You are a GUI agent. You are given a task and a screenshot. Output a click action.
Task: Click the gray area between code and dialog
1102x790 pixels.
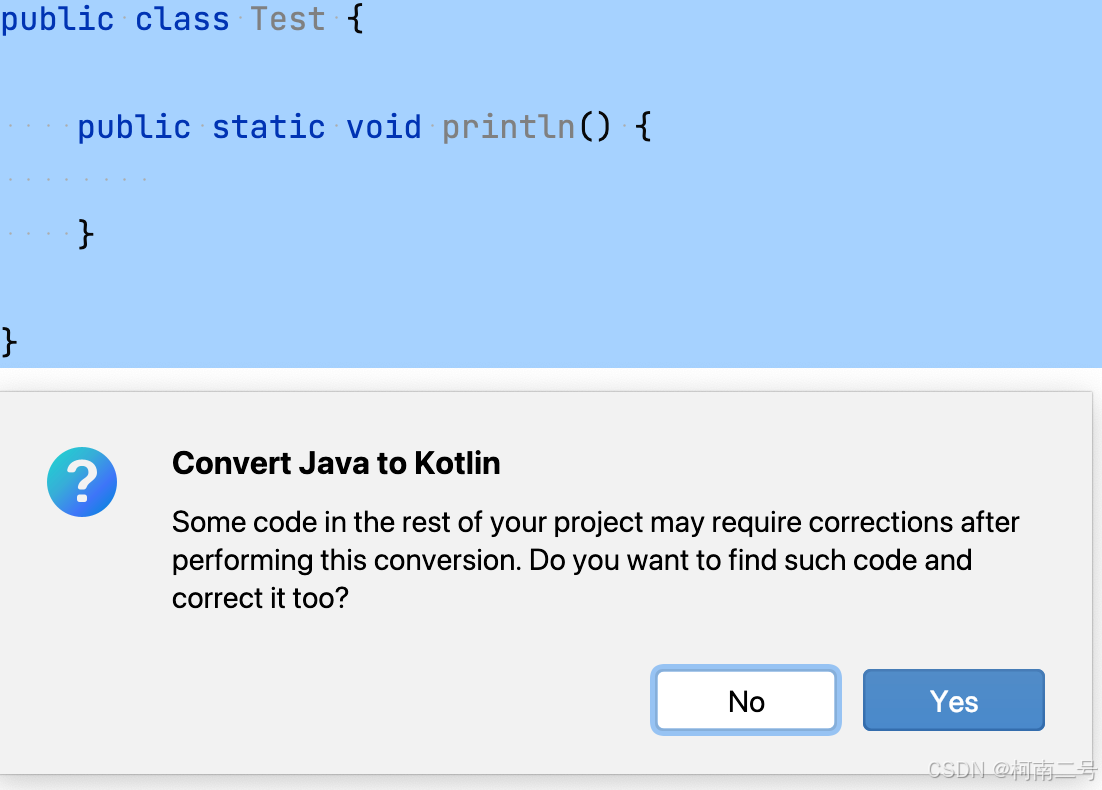point(550,380)
